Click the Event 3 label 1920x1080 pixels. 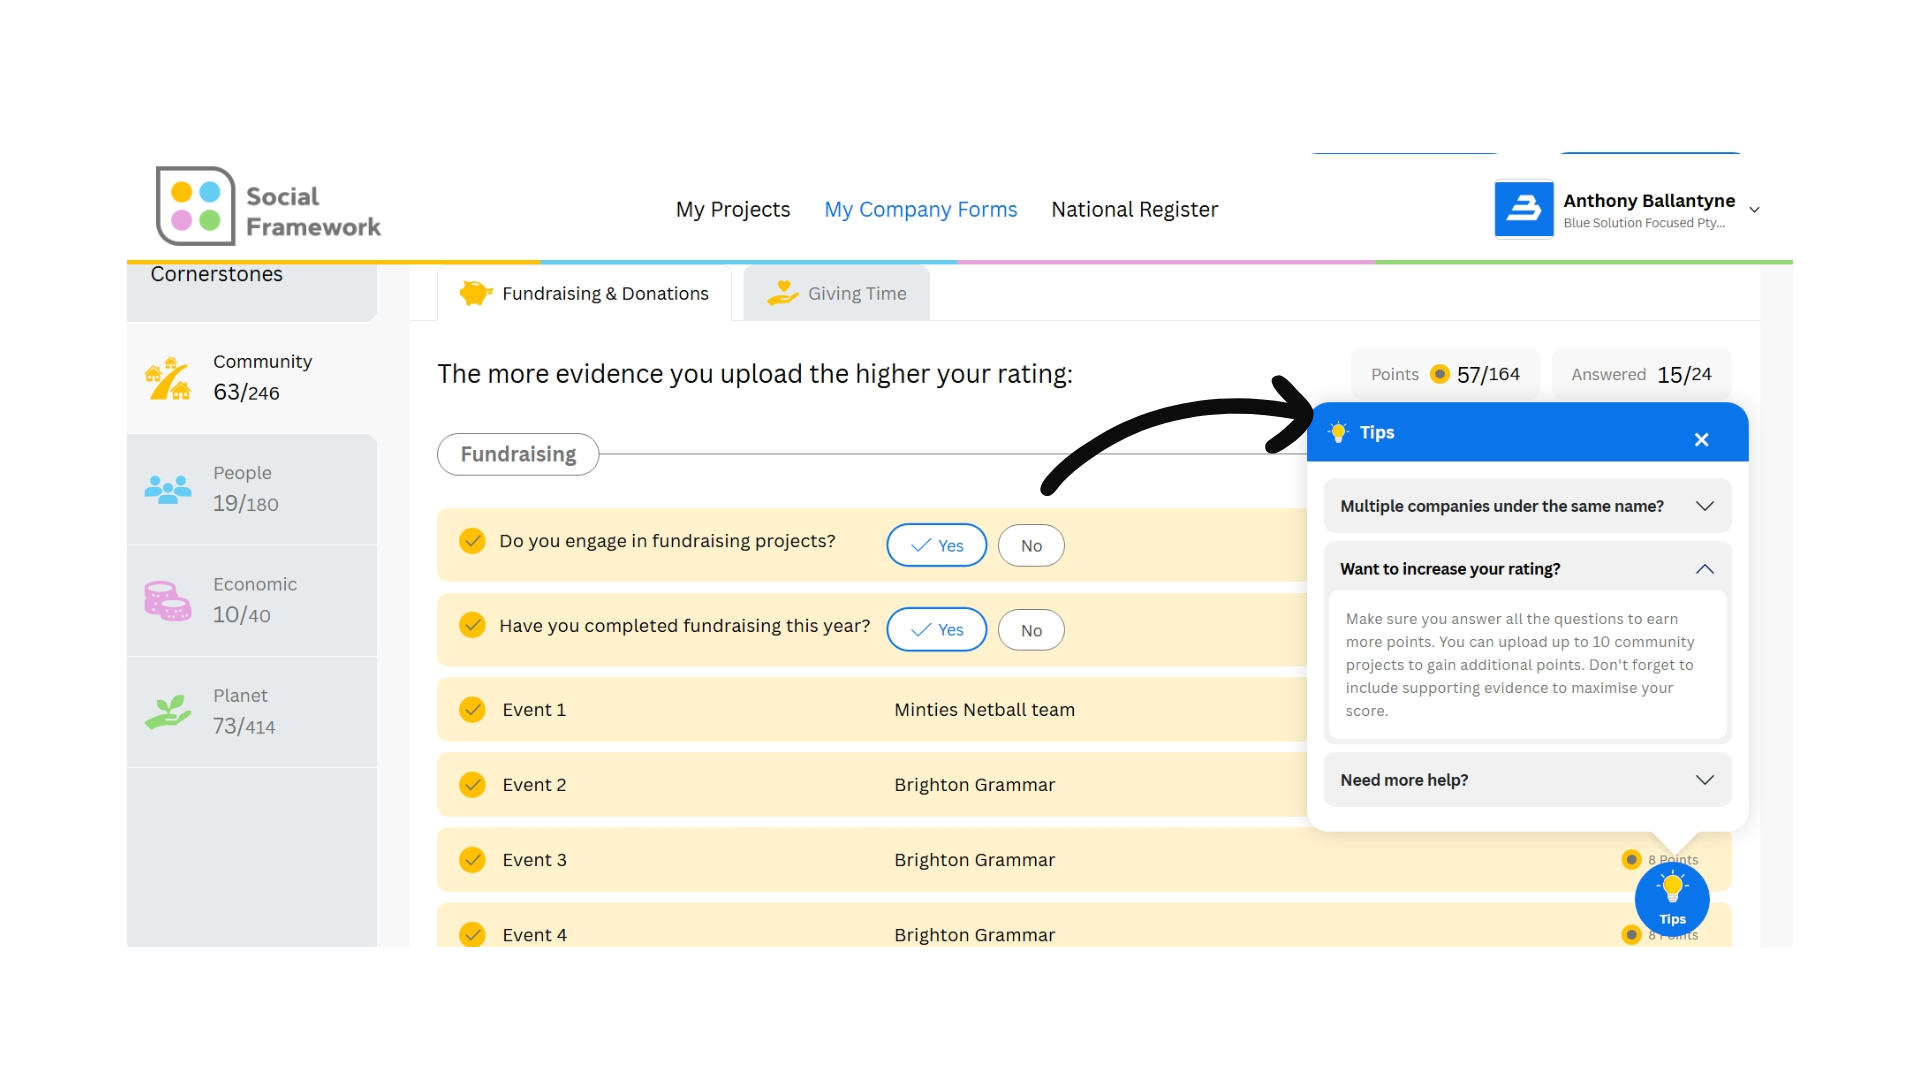[x=534, y=860]
